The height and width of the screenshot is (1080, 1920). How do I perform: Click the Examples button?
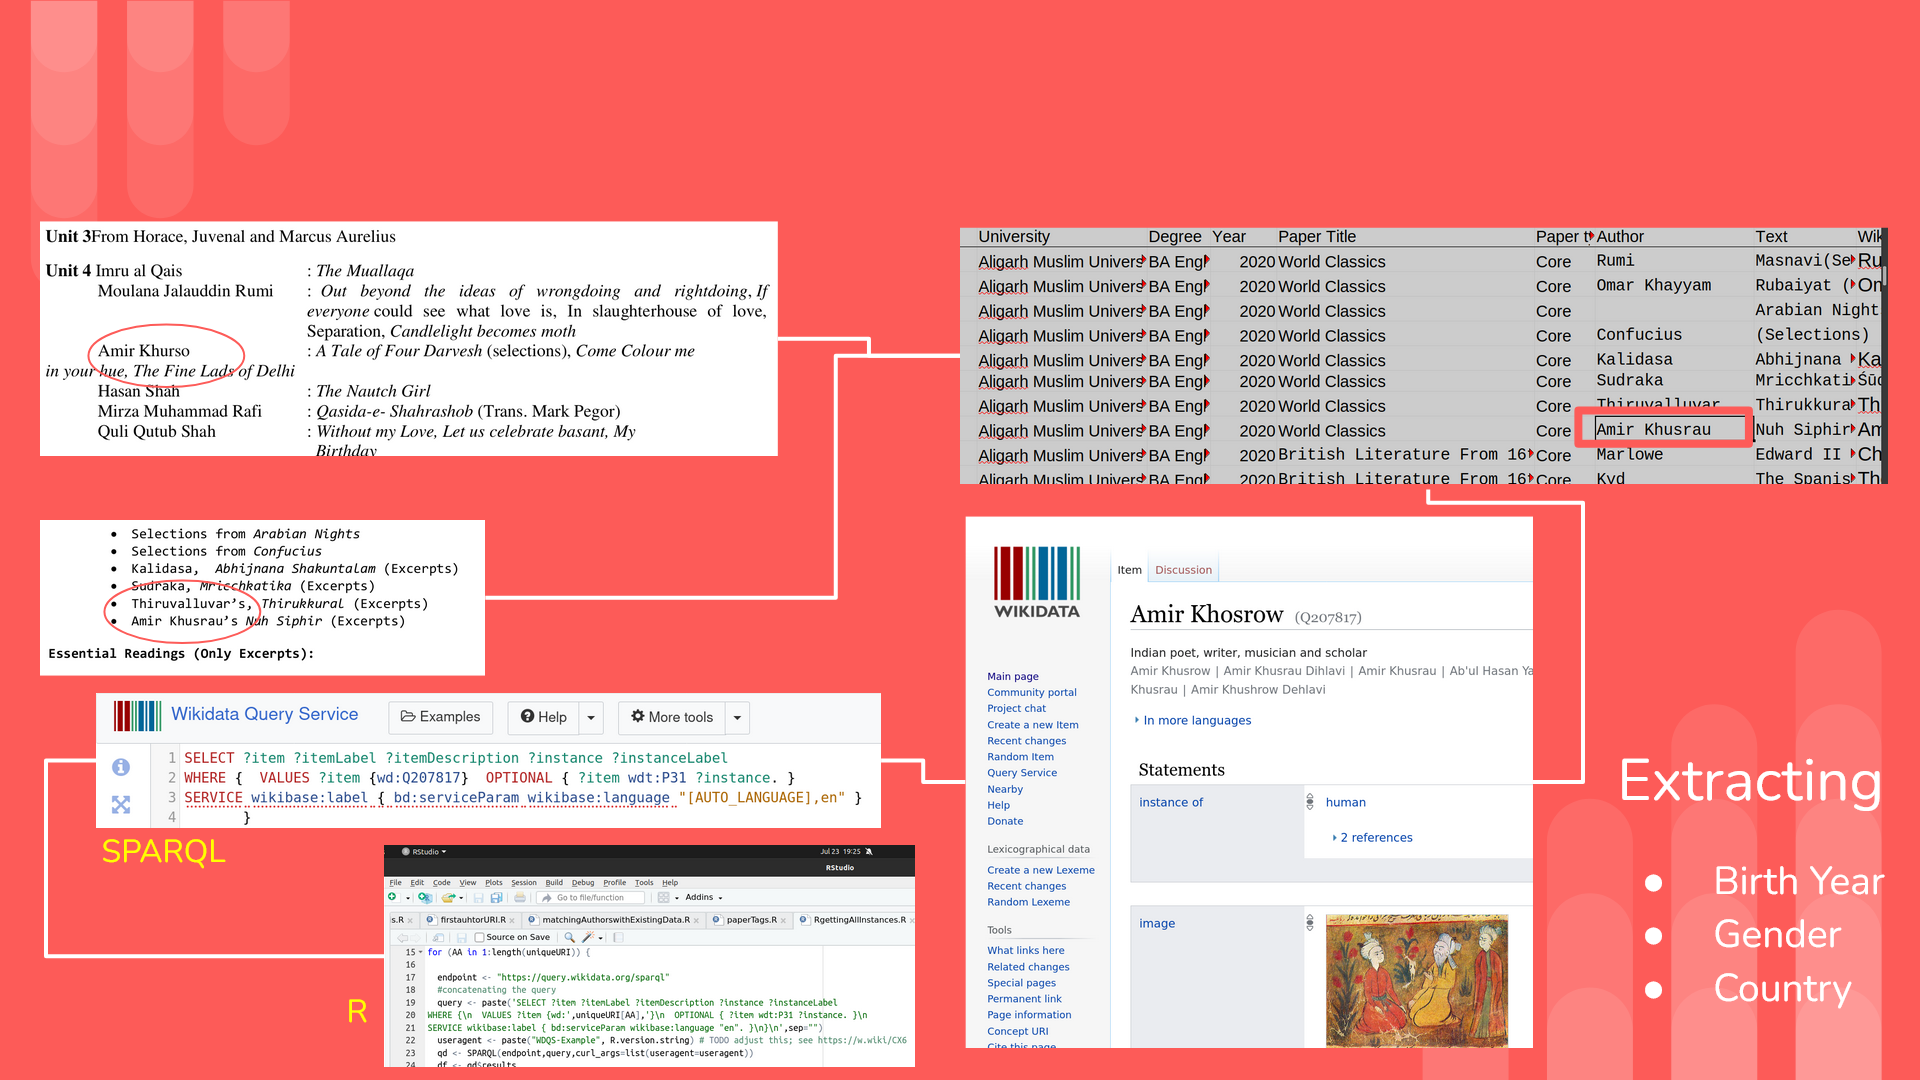click(440, 717)
